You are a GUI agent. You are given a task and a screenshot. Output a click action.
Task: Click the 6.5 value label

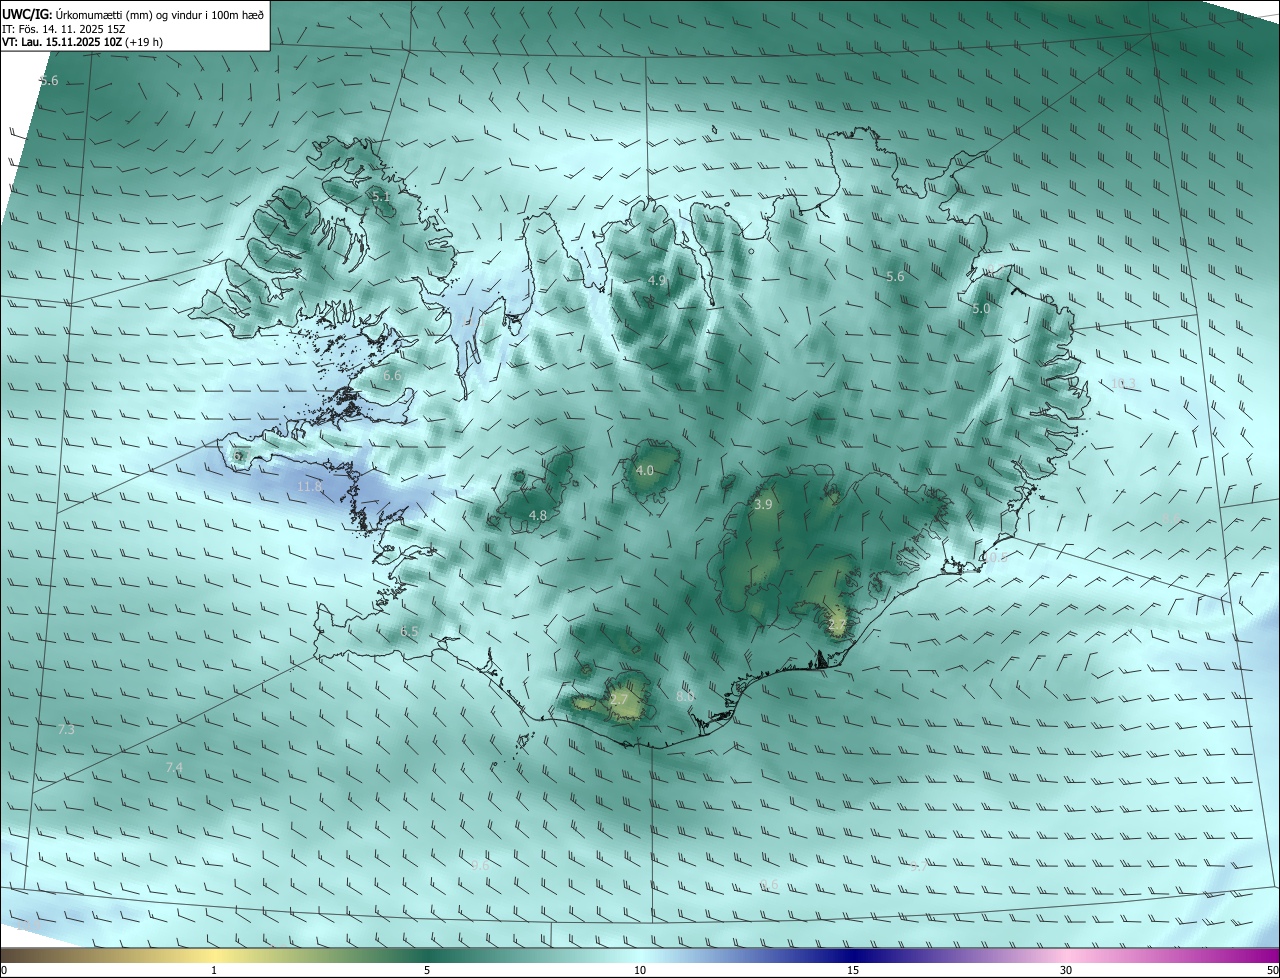[x=409, y=632]
